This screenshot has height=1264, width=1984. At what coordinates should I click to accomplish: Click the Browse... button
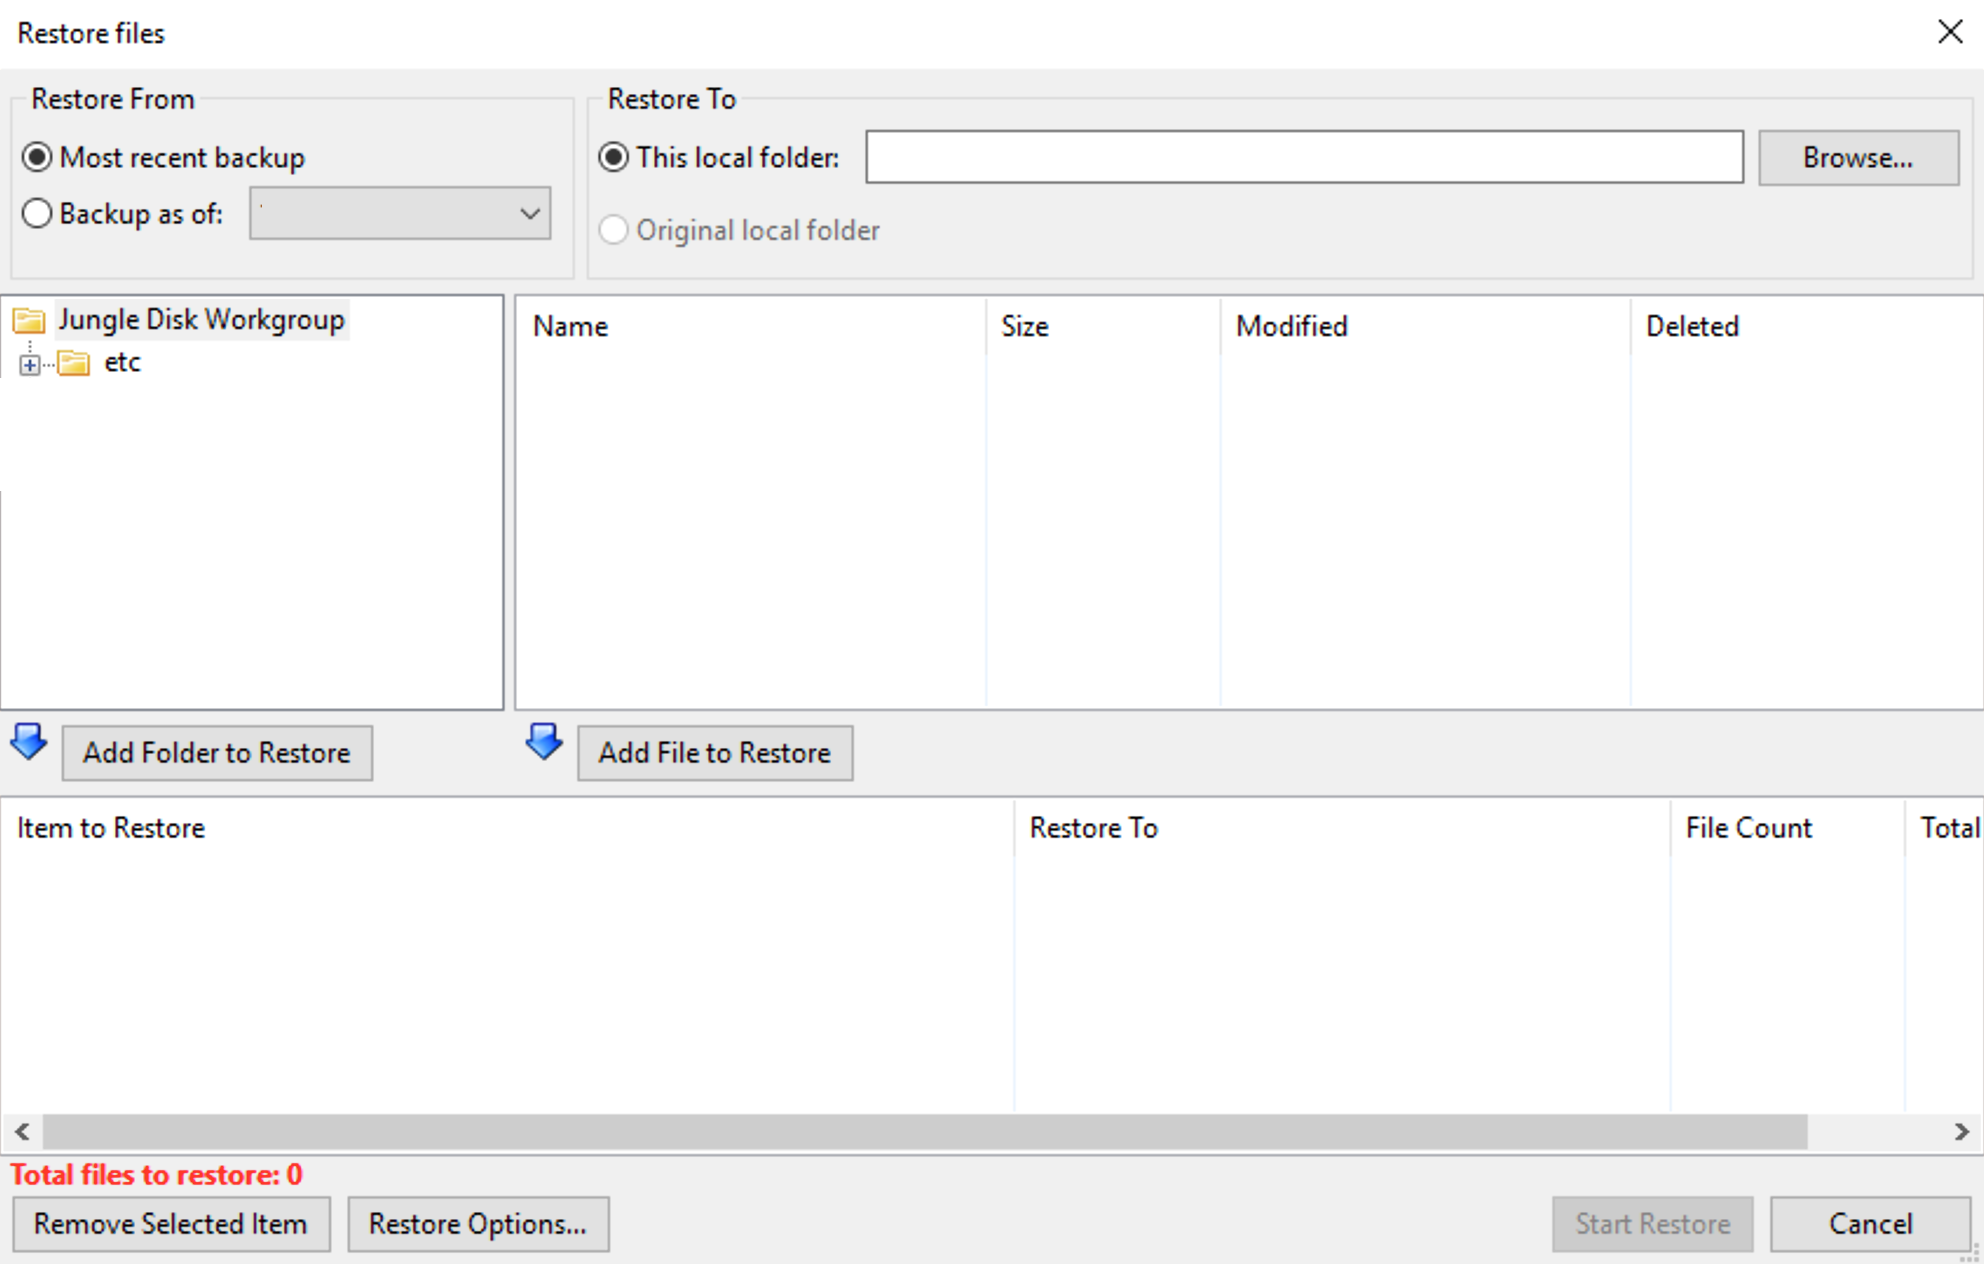(x=1858, y=157)
